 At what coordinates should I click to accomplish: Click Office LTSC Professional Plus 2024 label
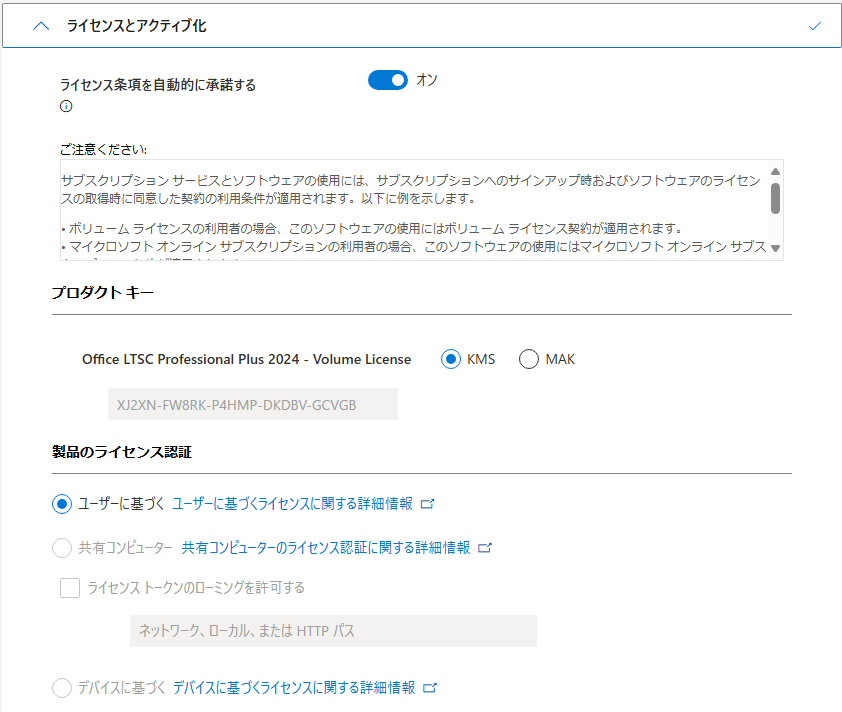(x=246, y=359)
